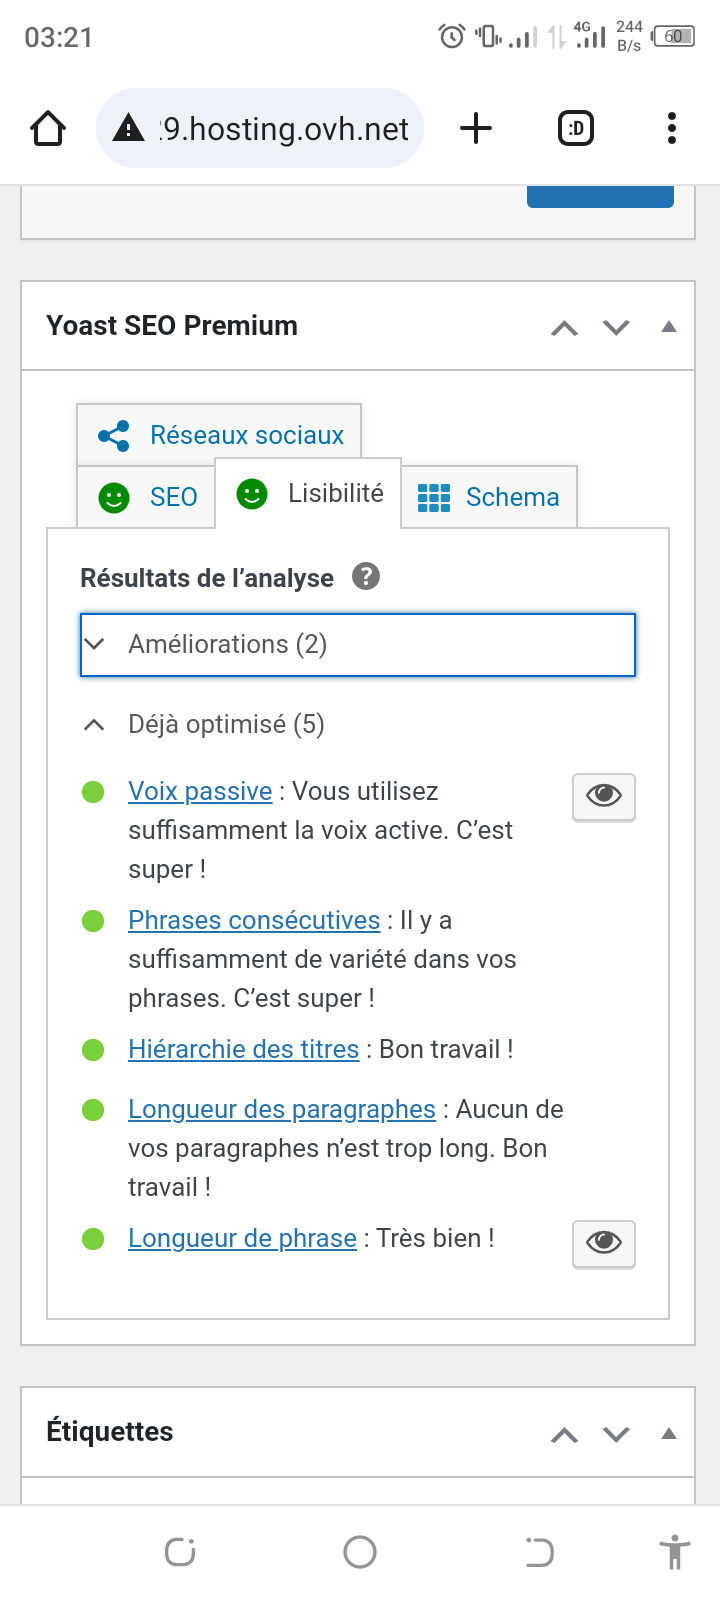The width and height of the screenshot is (720, 1600).
Task: Open the Schema tab
Action: tap(489, 497)
